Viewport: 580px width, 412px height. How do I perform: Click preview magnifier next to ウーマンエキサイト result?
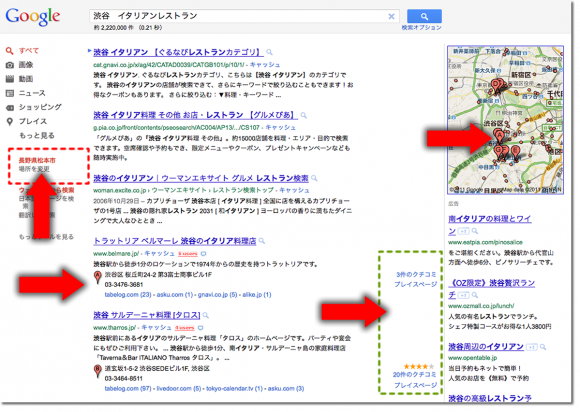tap(314, 179)
